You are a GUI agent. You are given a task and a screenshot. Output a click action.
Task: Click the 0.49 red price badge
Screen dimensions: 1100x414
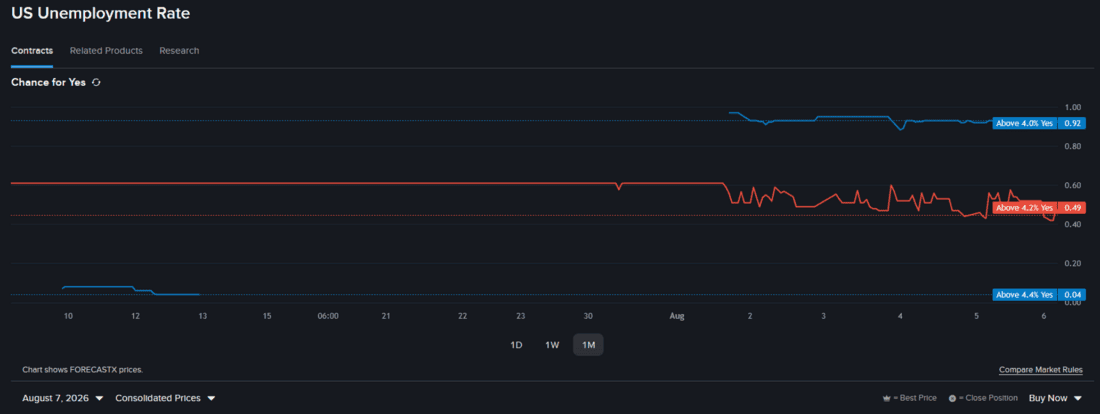[x=1071, y=208]
